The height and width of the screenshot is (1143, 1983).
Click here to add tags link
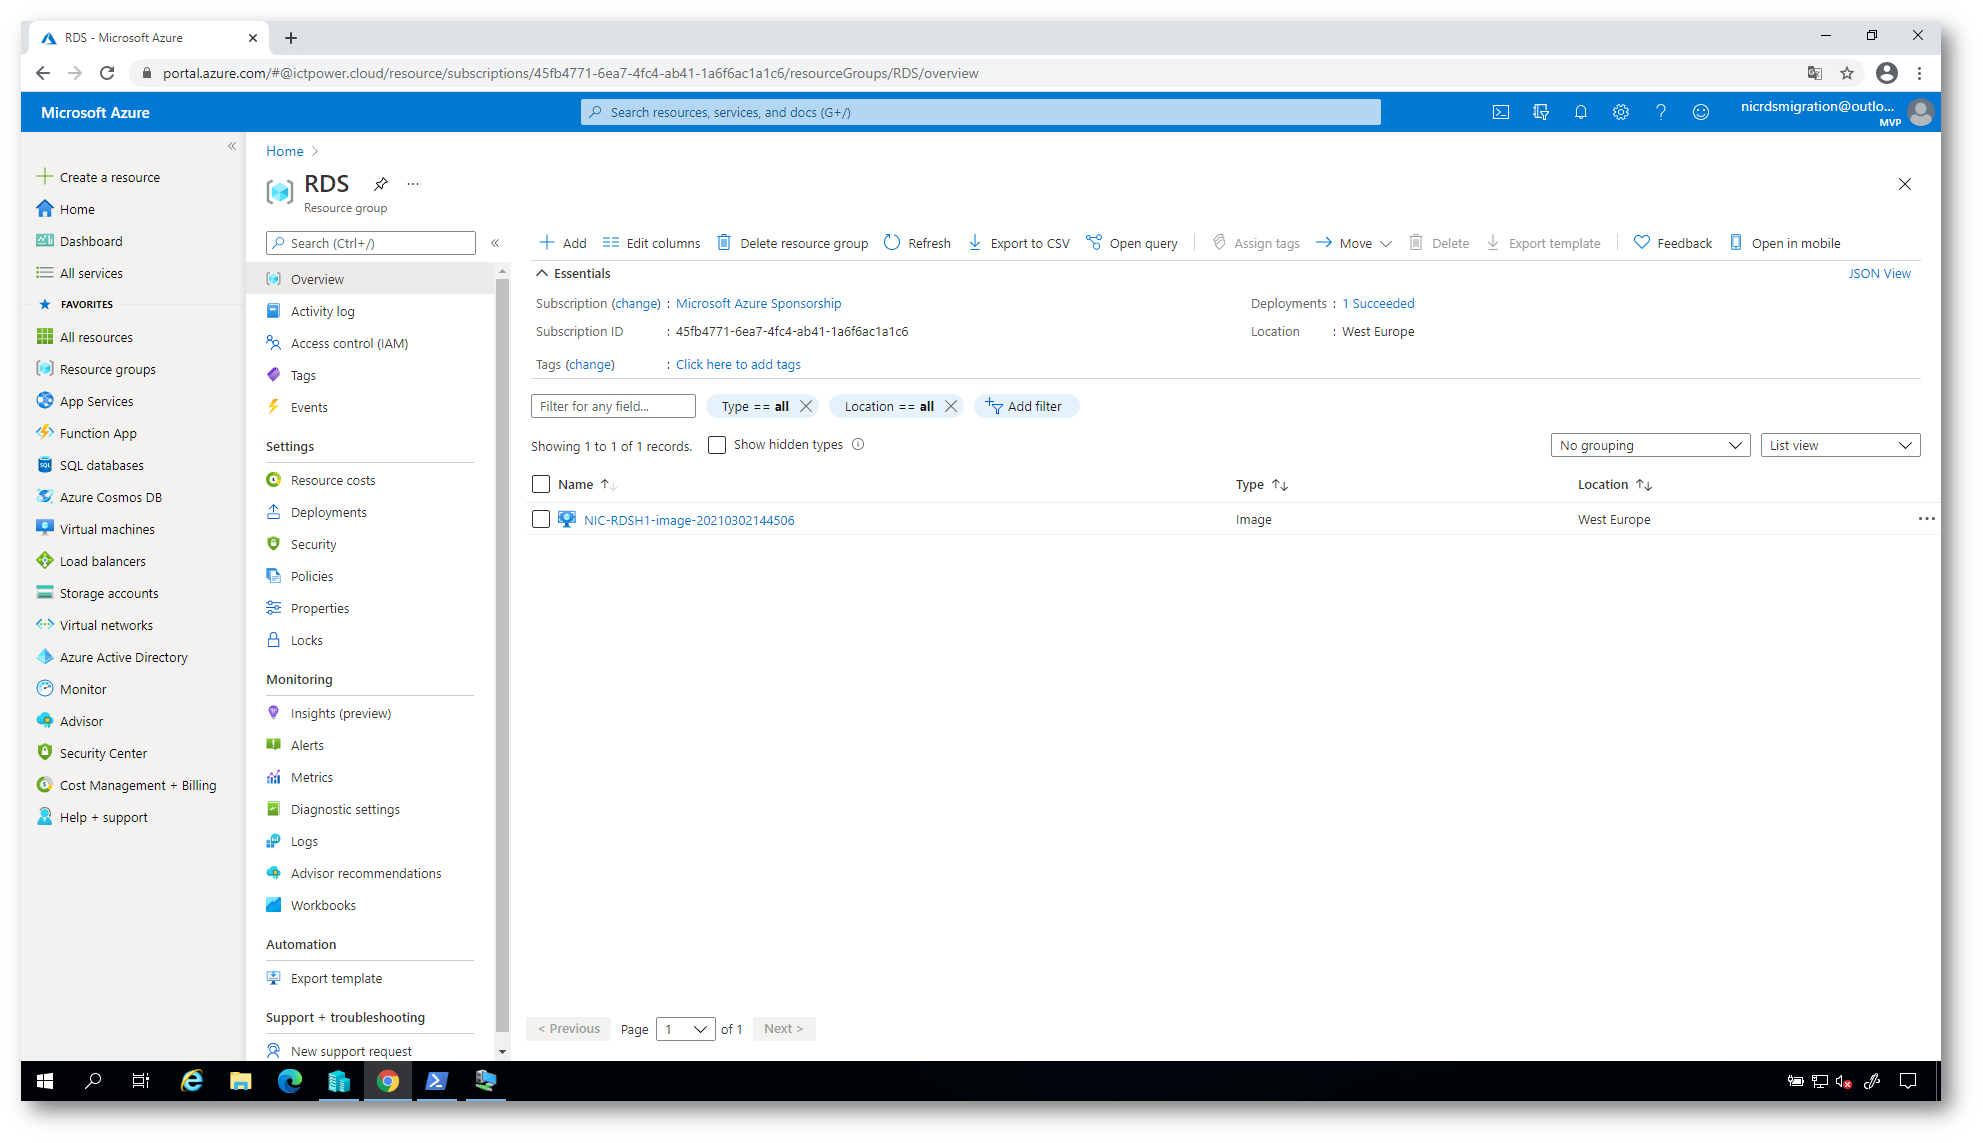[x=738, y=364]
